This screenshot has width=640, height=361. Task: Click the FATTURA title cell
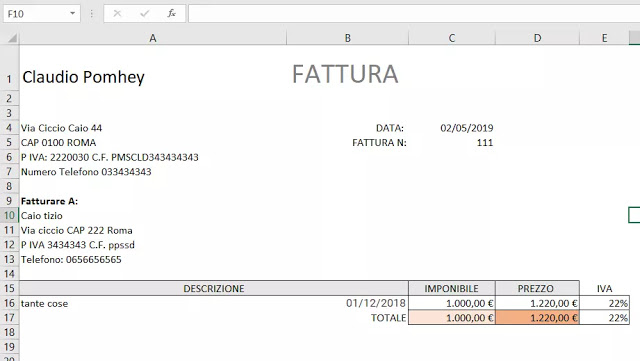[x=345, y=74]
